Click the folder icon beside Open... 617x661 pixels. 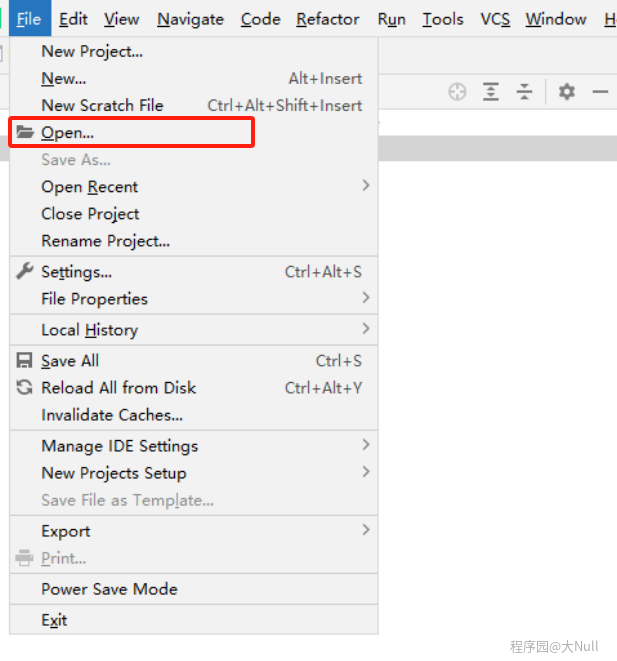click(25, 132)
